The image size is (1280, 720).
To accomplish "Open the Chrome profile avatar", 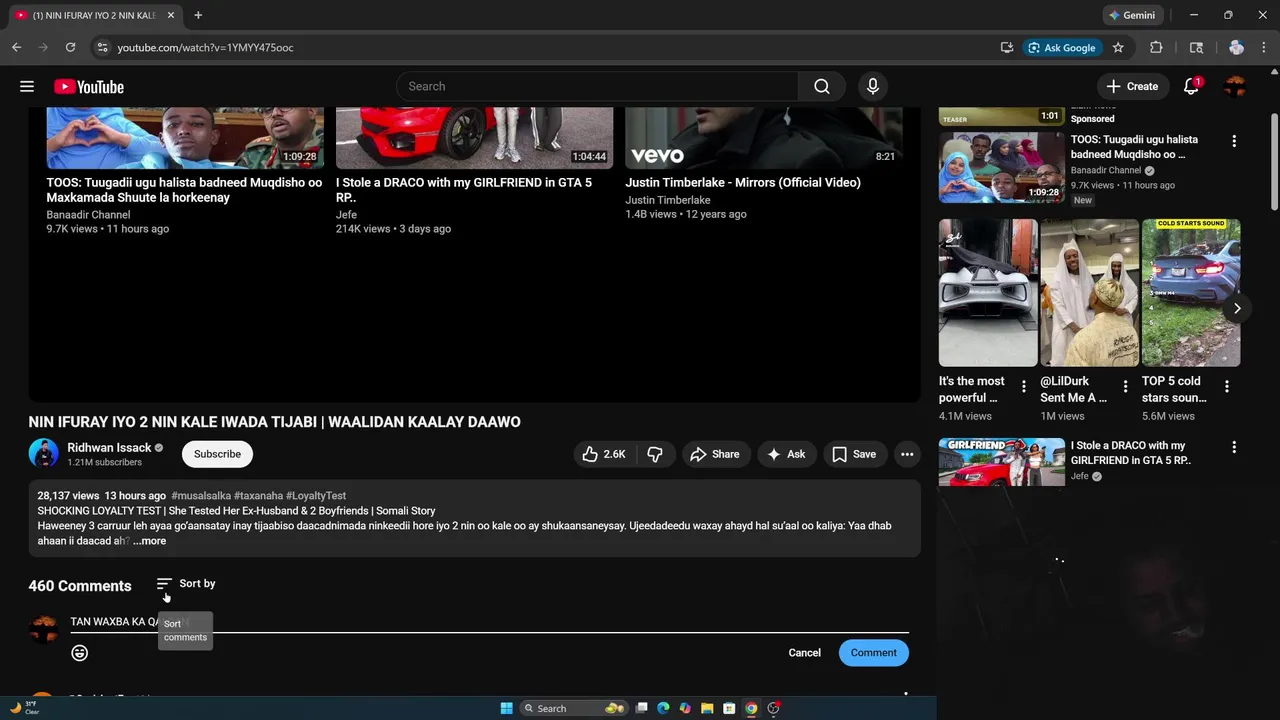I will click(1236, 47).
